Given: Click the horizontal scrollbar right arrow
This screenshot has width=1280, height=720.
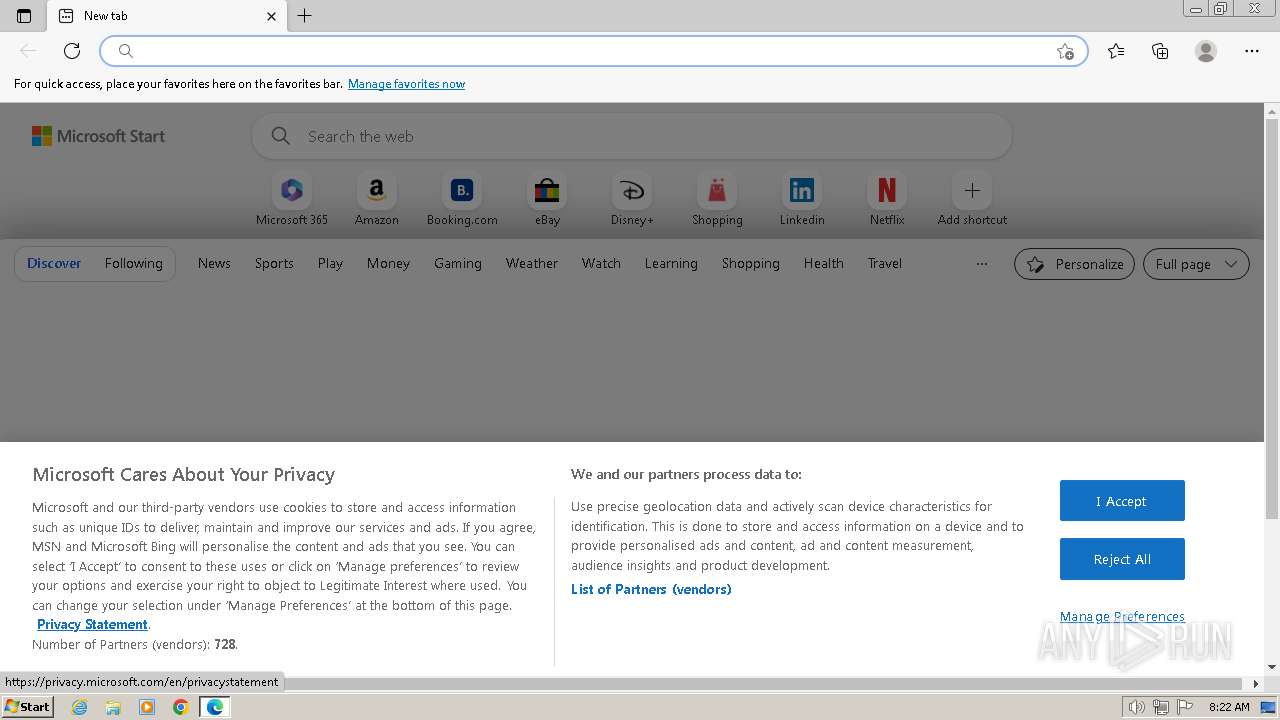Looking at the screenshot, I should (x=1256, y=684).
